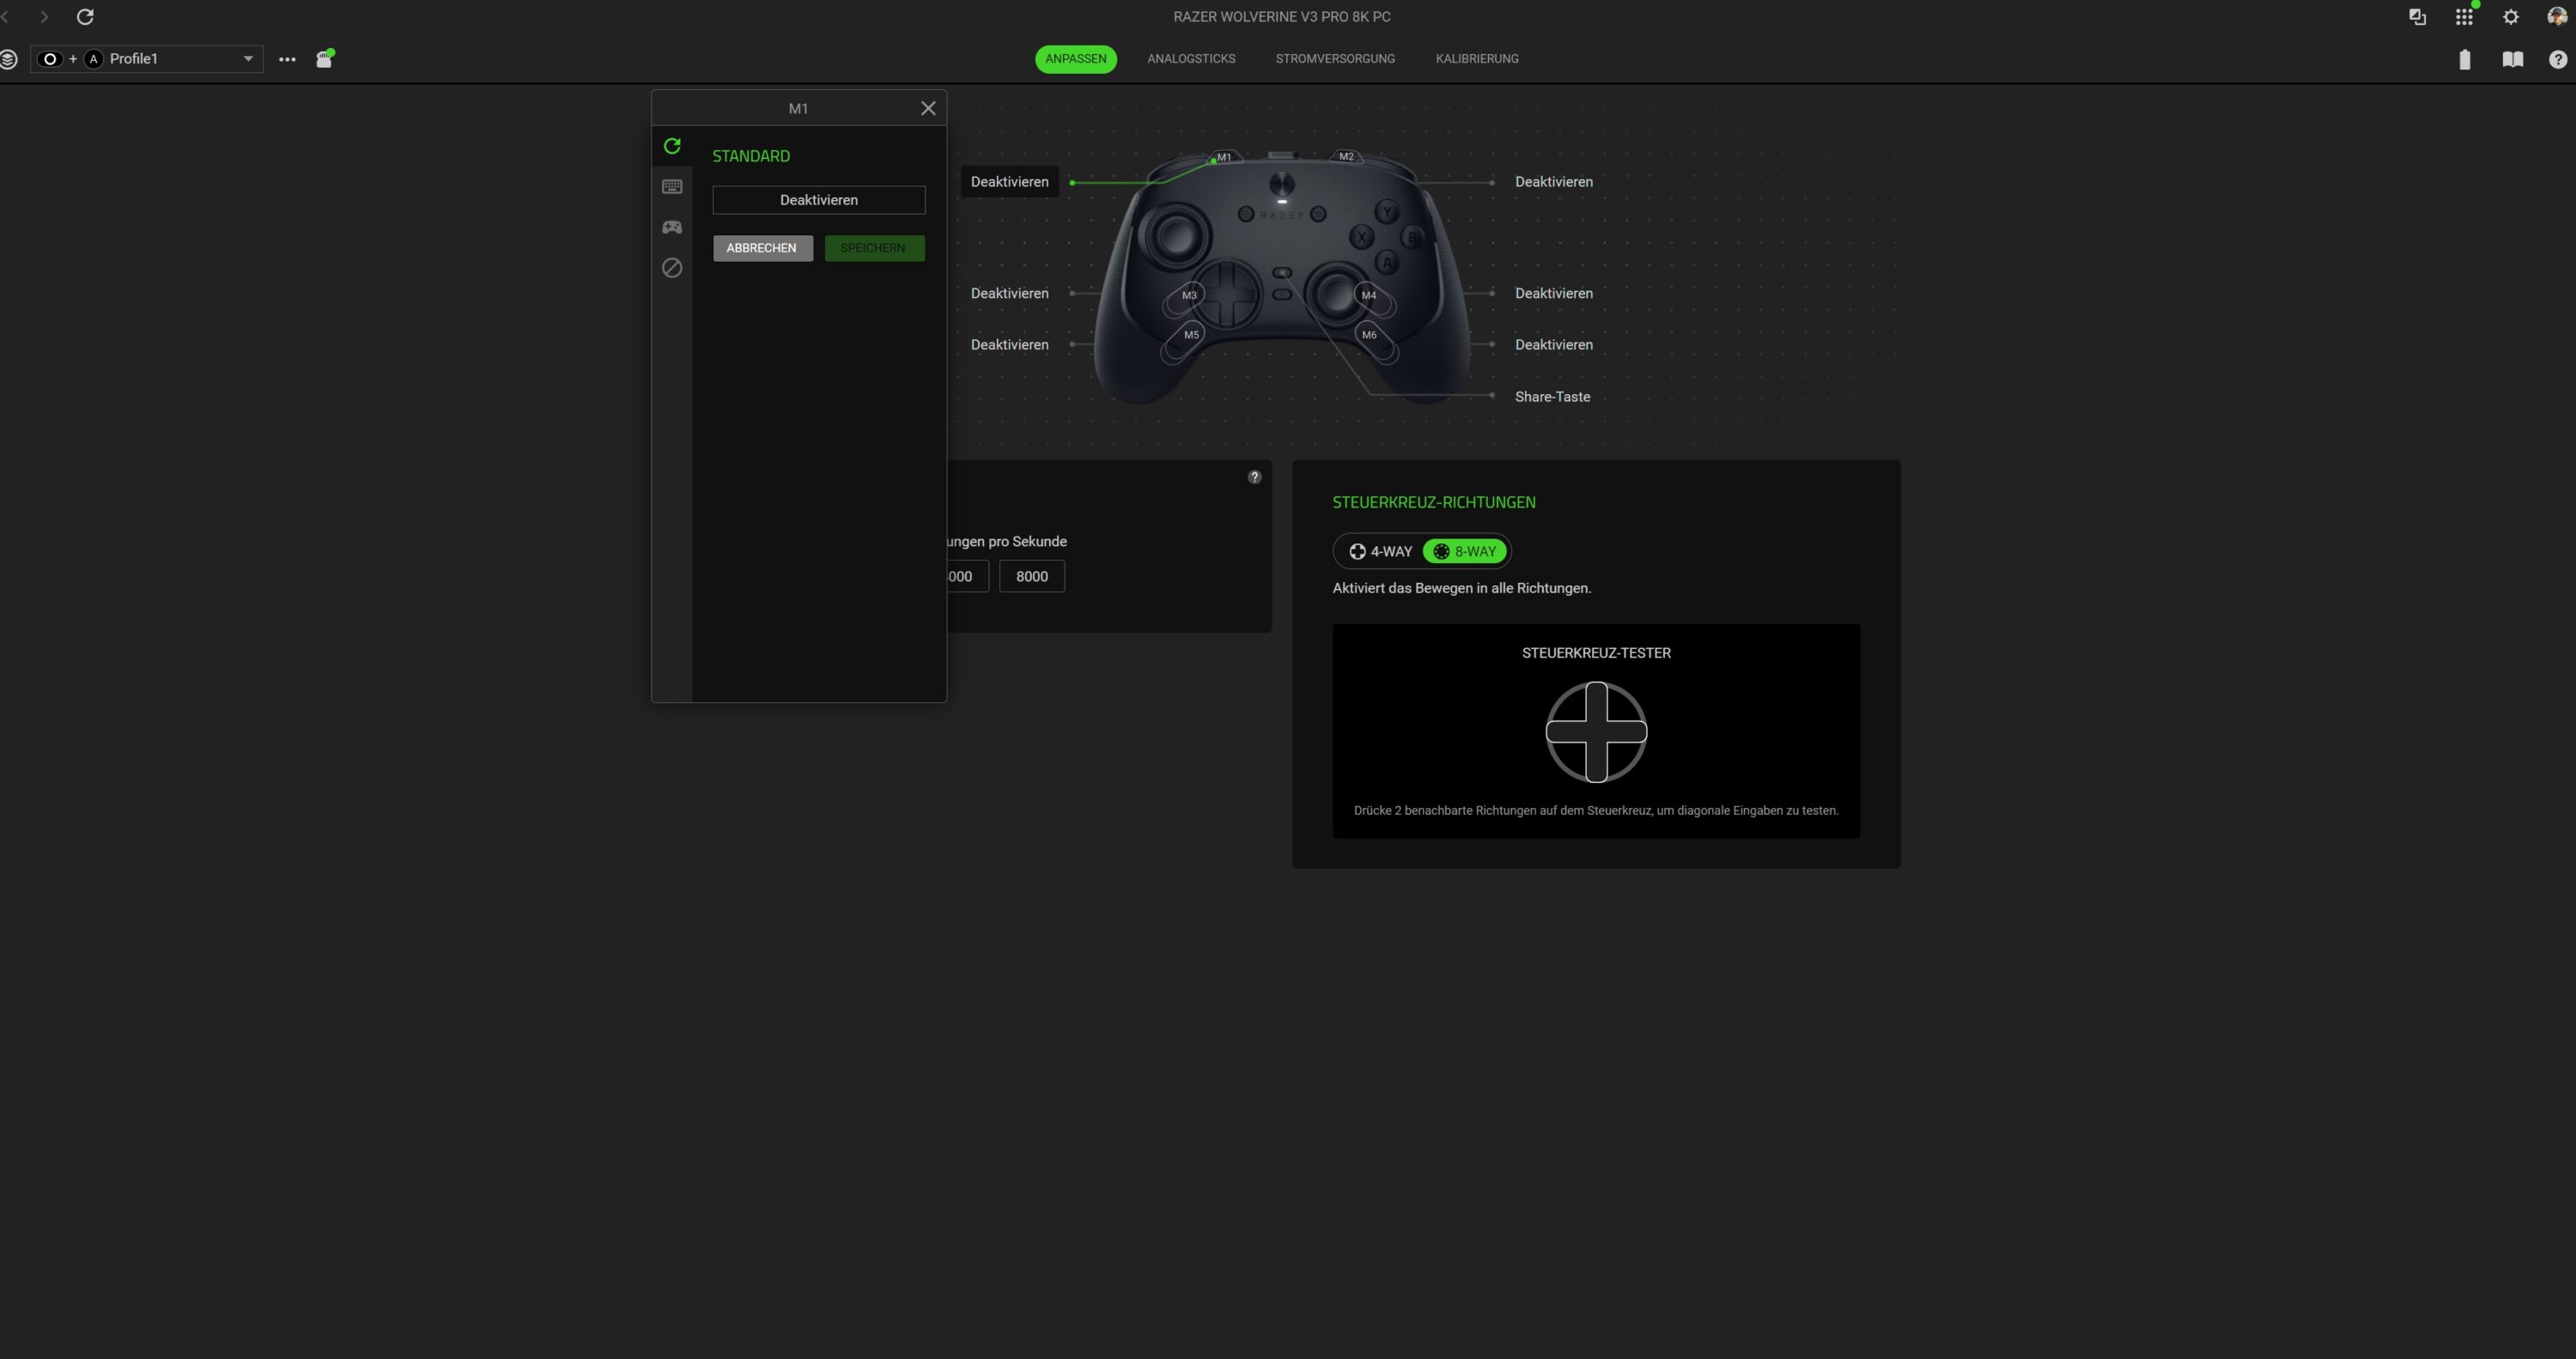
Task: Open the Synapse modules grid icon
Action: 2464,17
